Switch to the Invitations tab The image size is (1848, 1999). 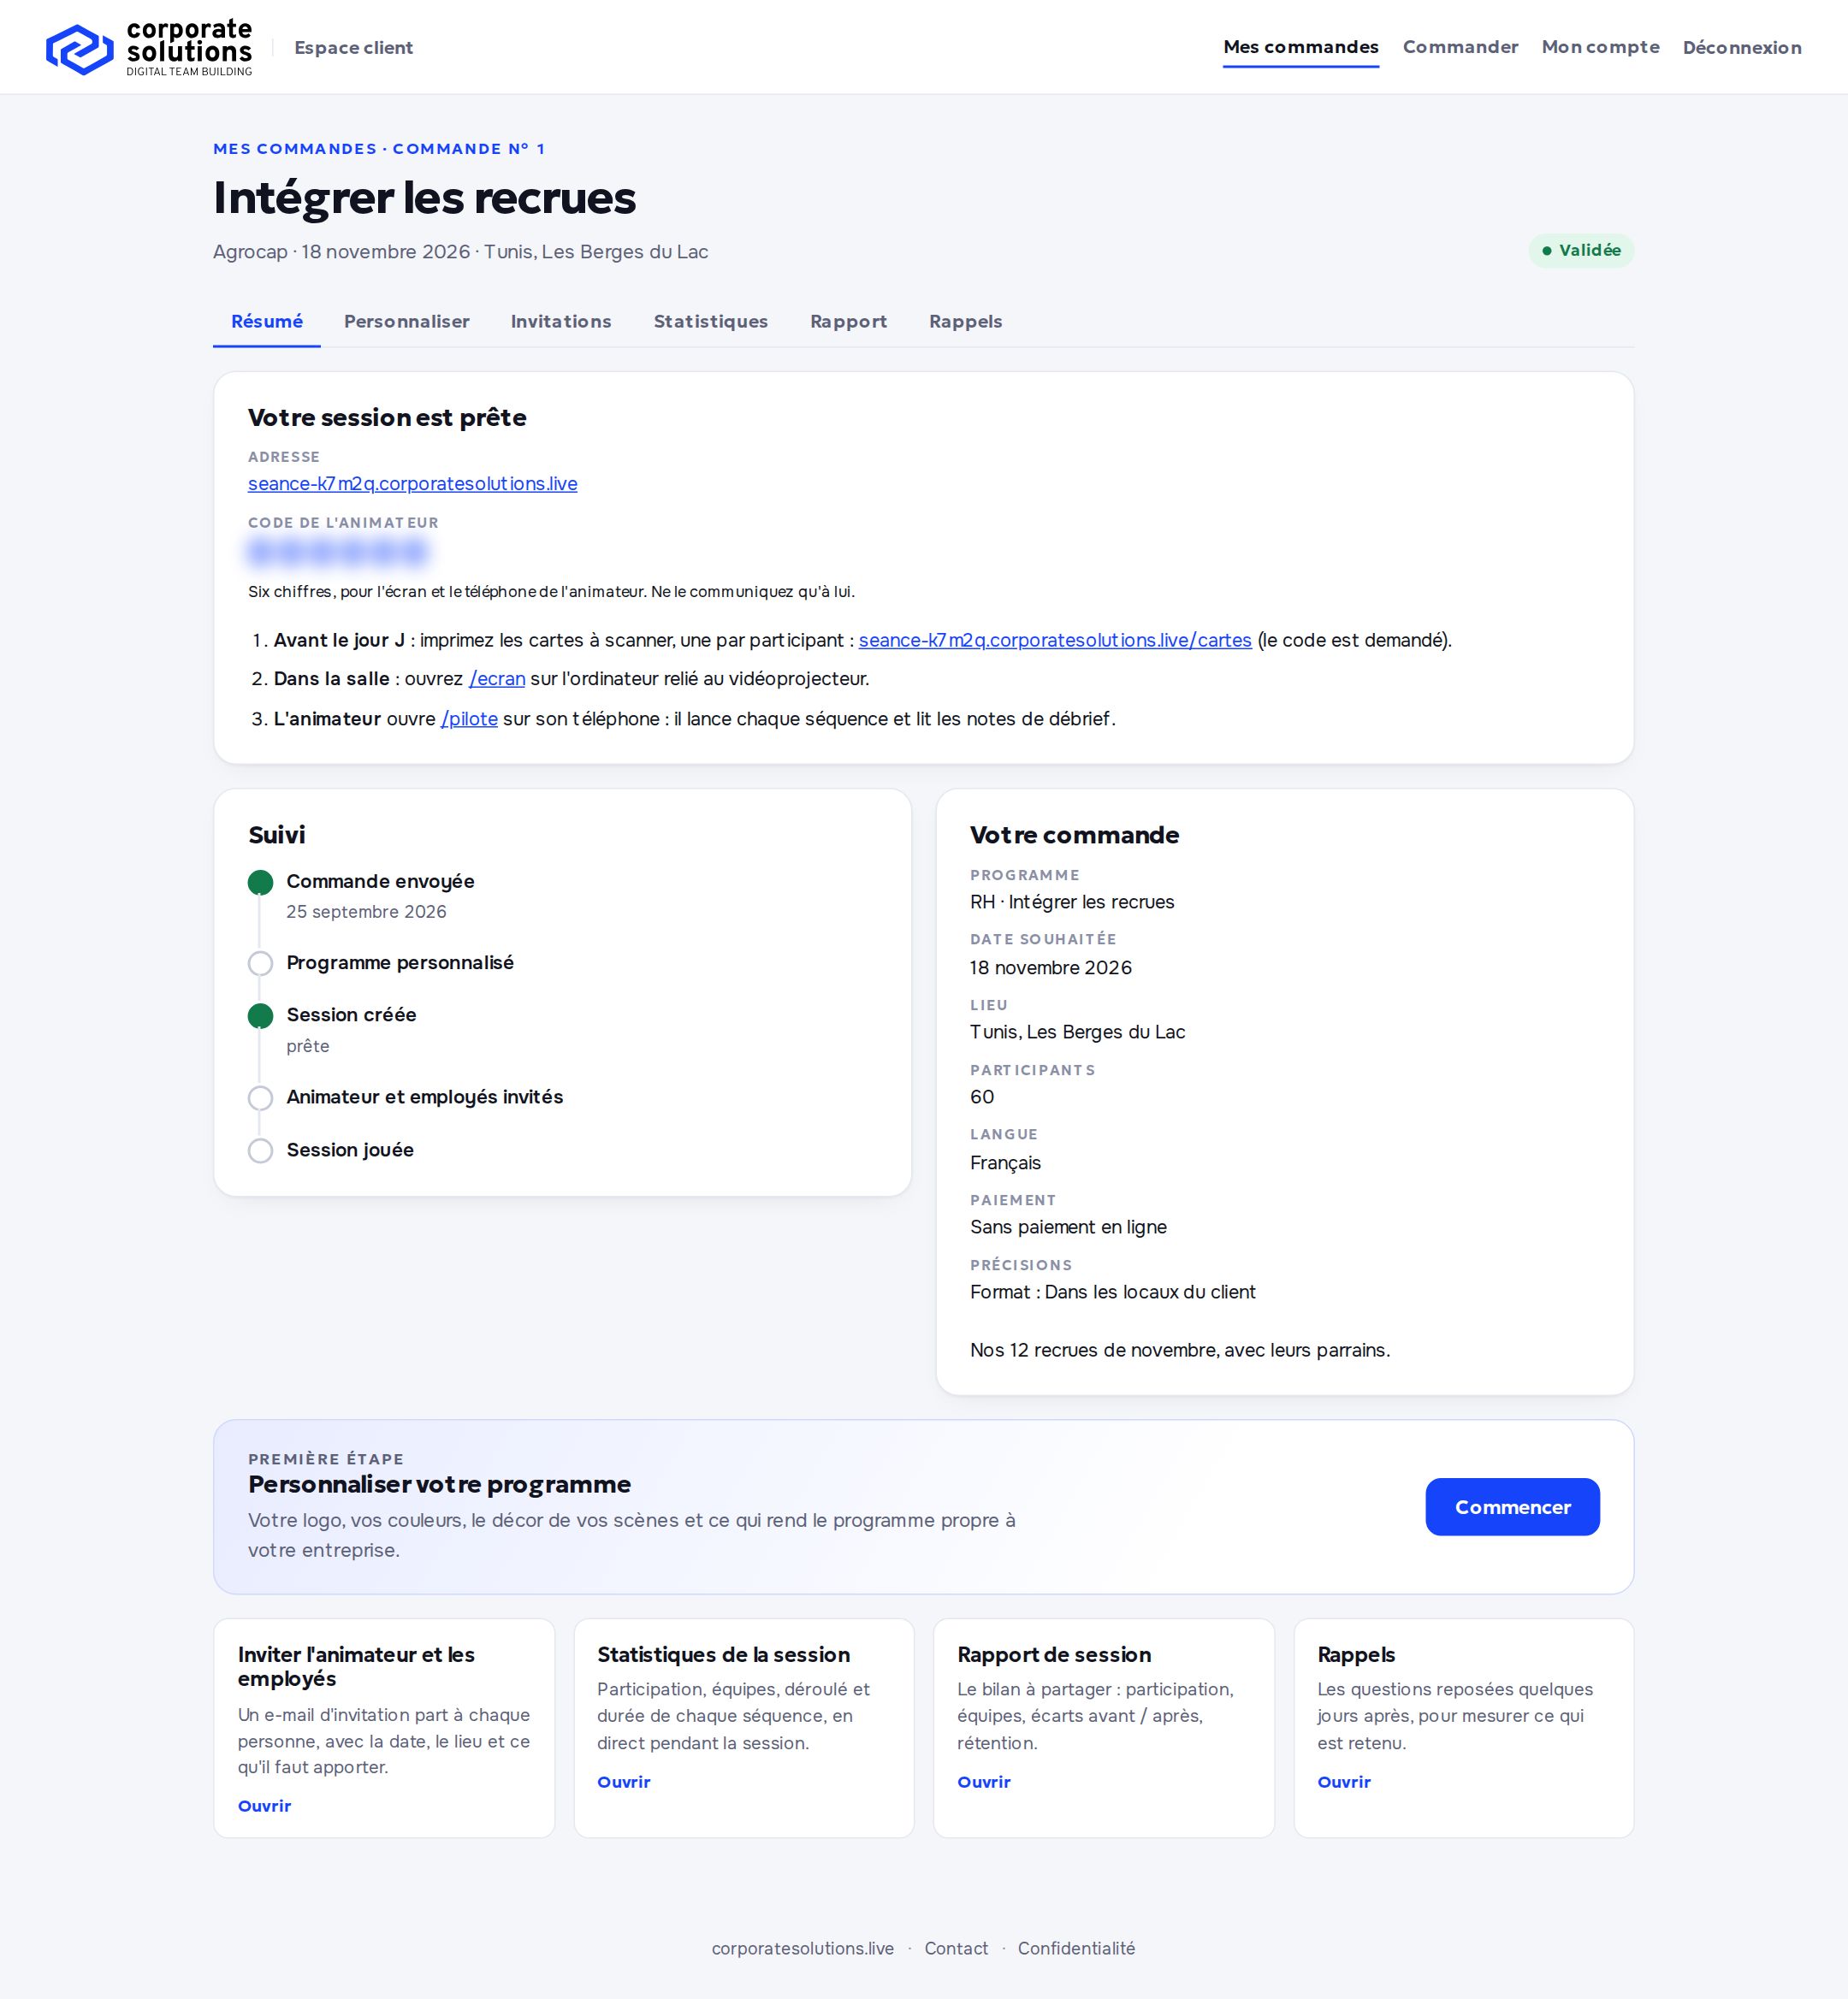pyautogui.click(x=561, y=321)
